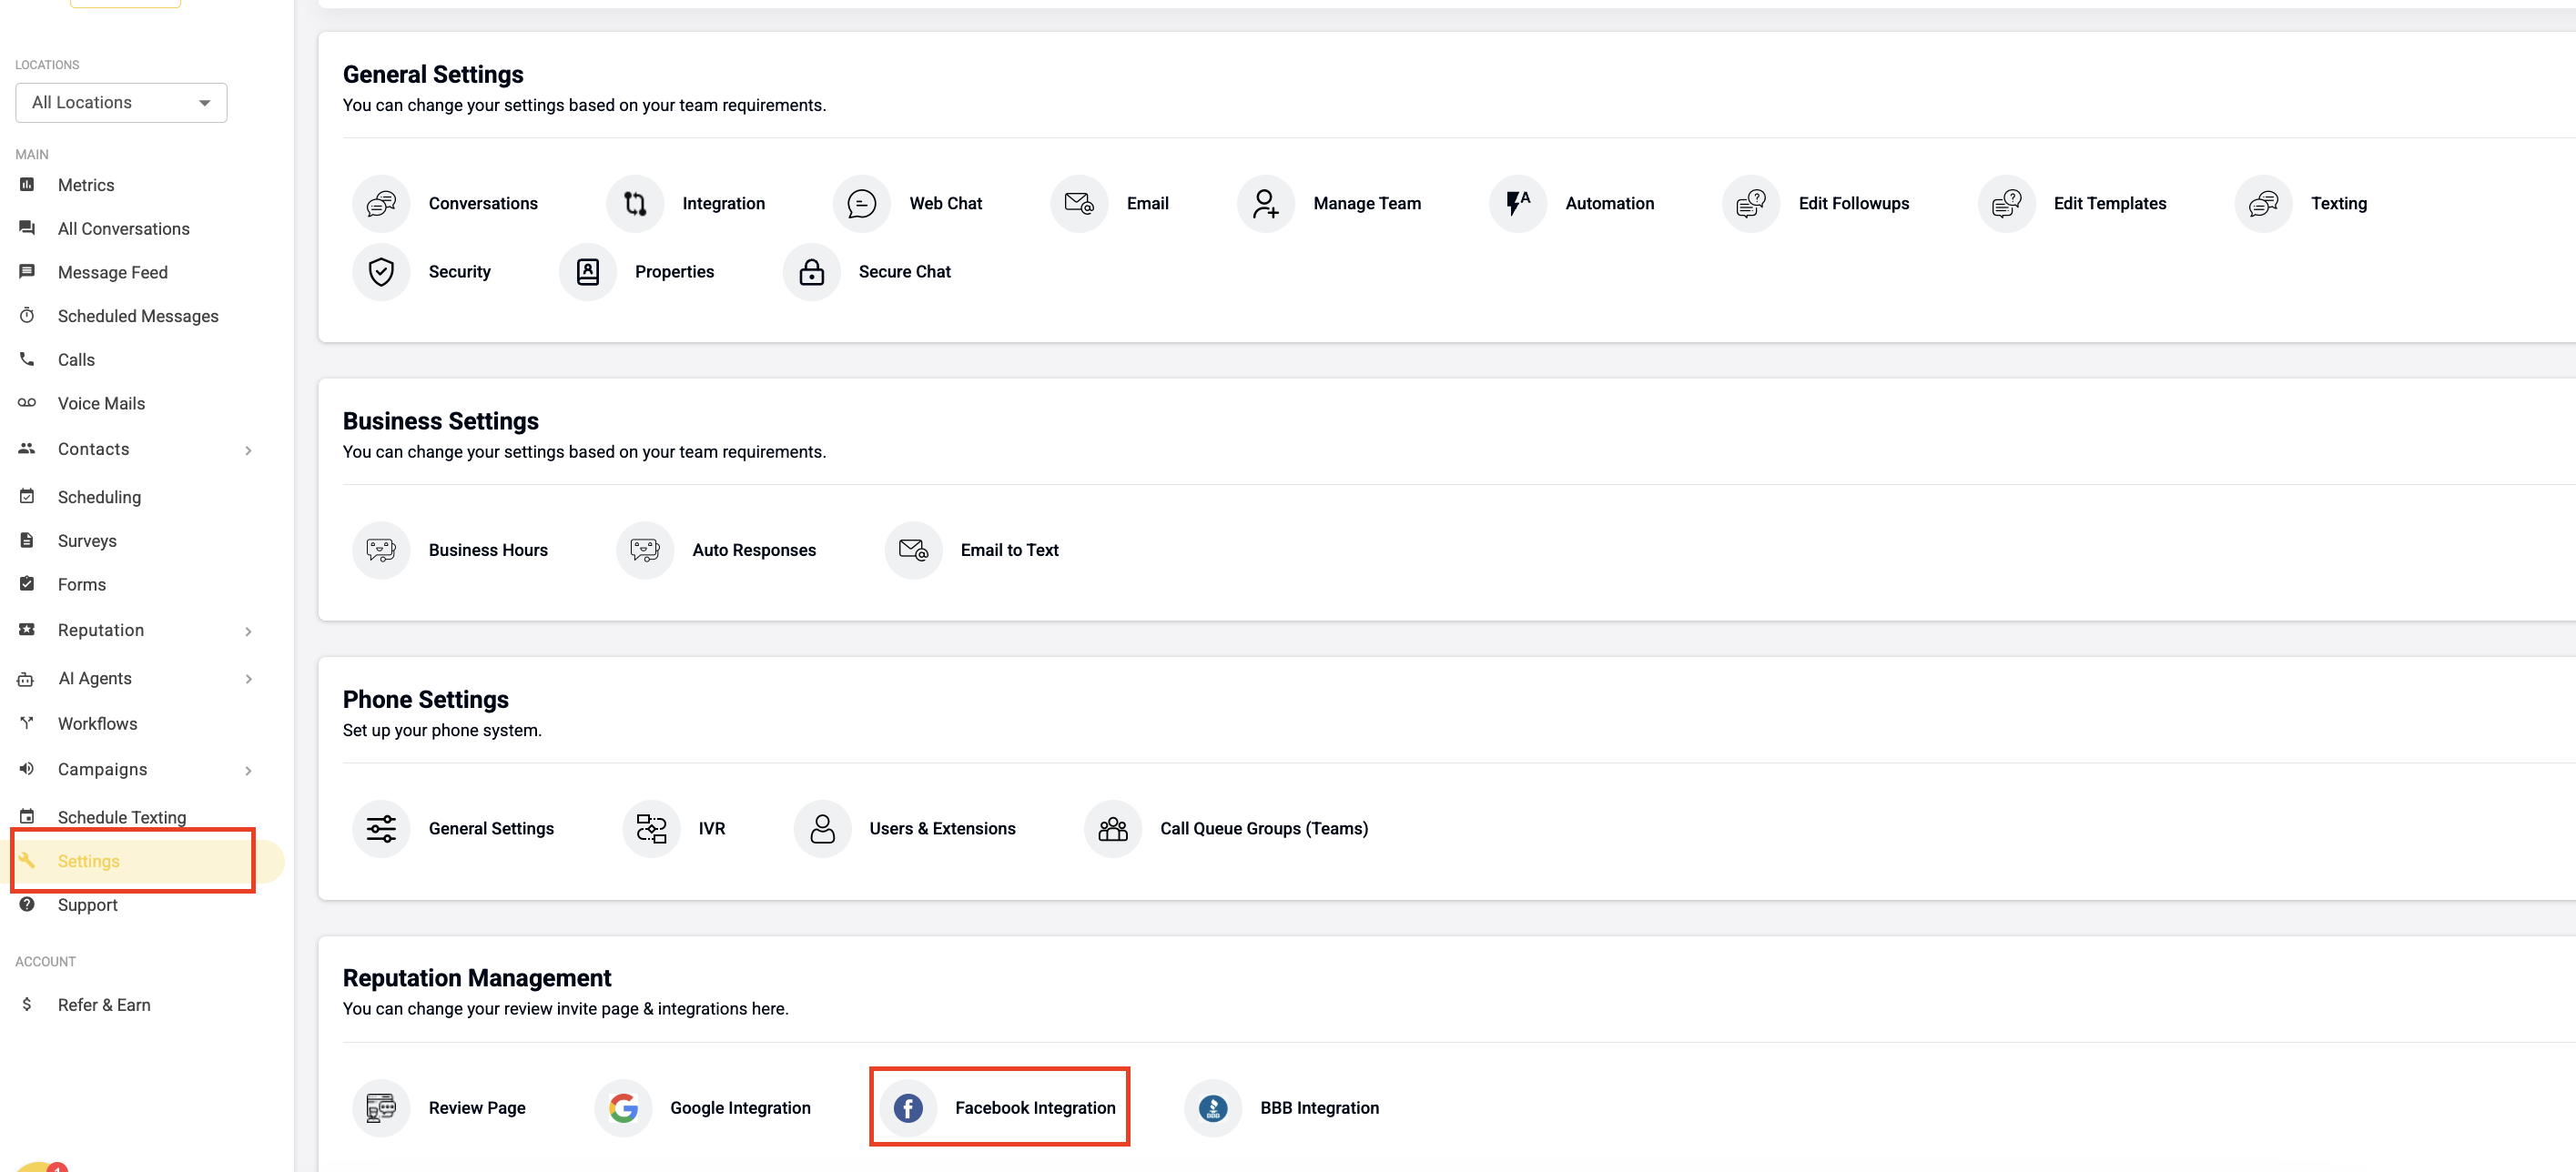Image resolution: width=2576 pixels, height=1172 pixels.
Task: Open Surveys in sidebar
Action: coord(87,541)
